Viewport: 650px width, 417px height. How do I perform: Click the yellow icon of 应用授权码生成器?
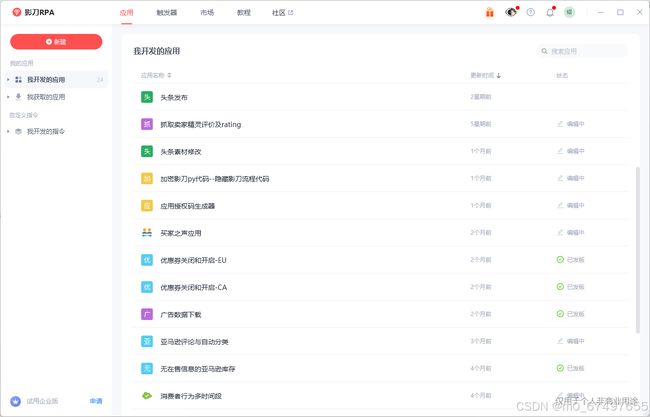pos(147,206)
